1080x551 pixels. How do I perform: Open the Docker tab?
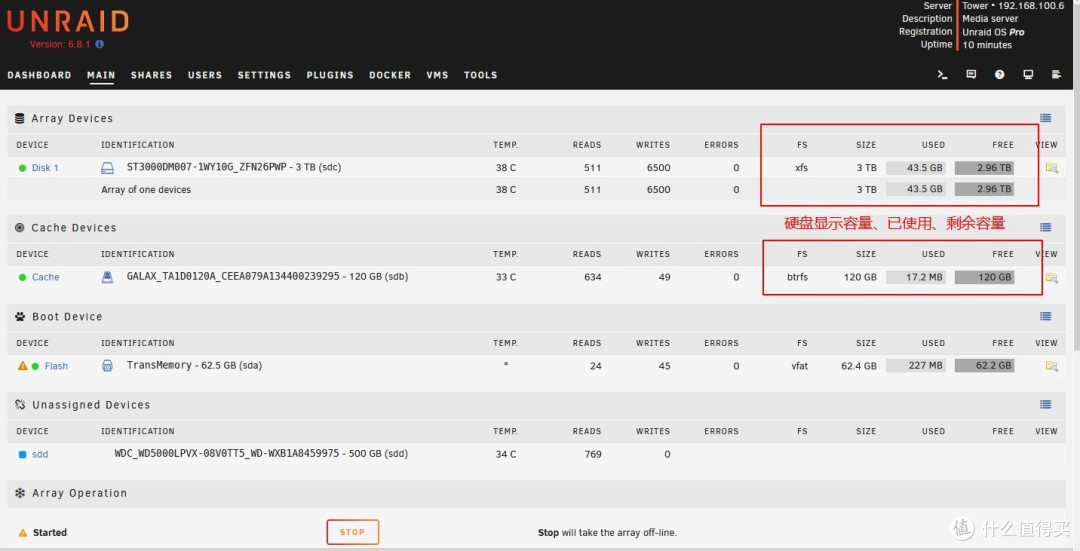(x=390, y=75)
